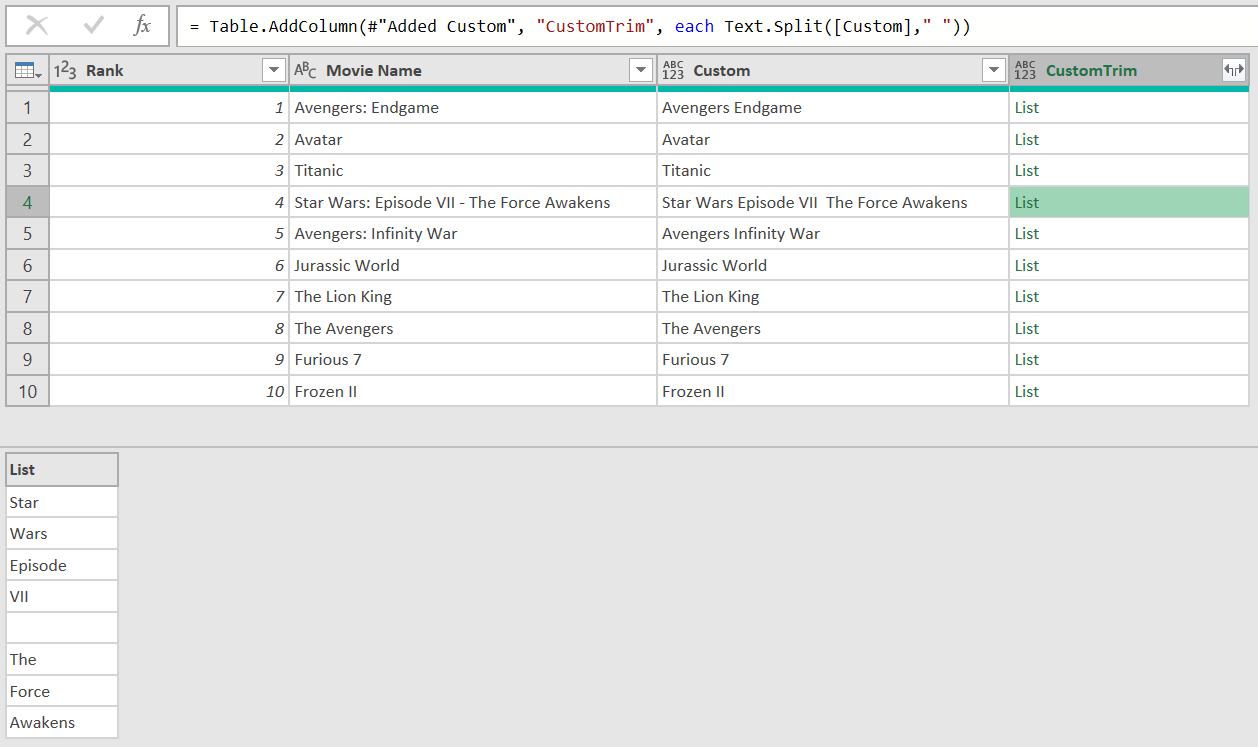Click the List link in the Avengers Endgame row

click(x=1026, y=107)
